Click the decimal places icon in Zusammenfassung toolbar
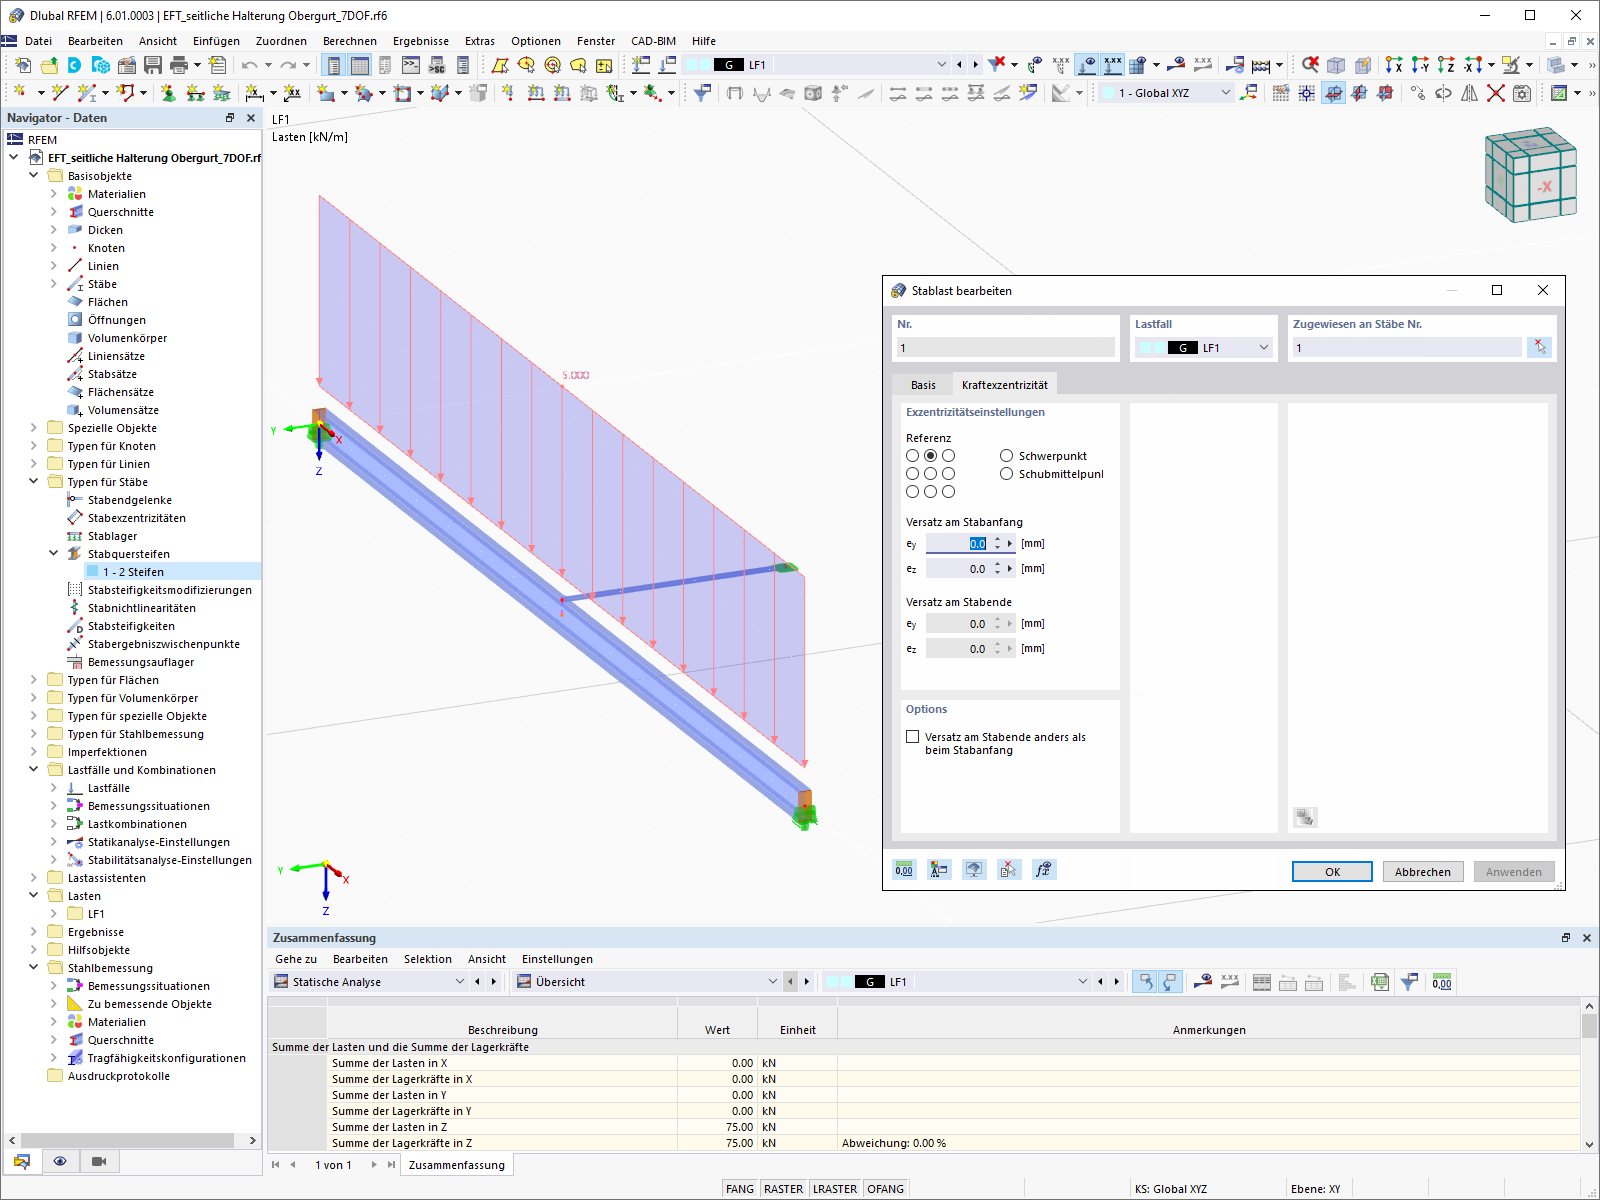The image size is (1600, 1200). tap(1441, 982)
